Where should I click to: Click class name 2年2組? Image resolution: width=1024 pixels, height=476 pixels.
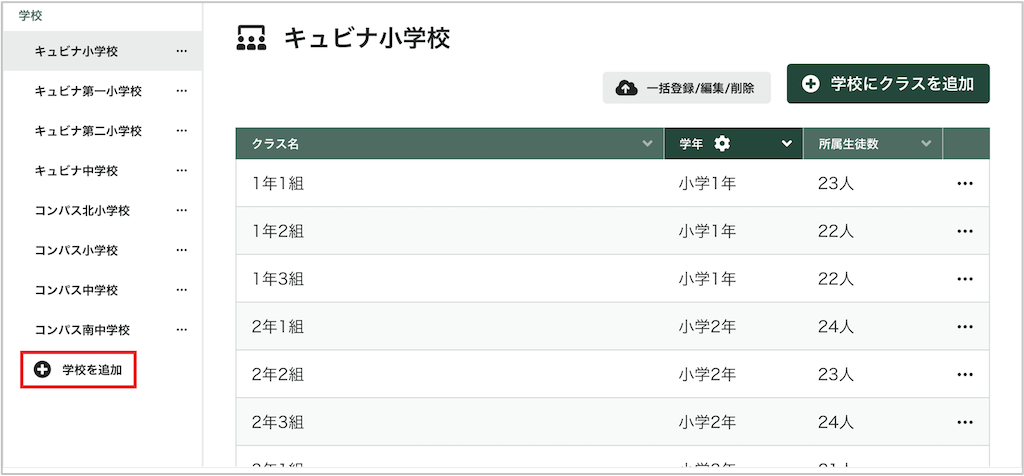[x=278, y=374]
